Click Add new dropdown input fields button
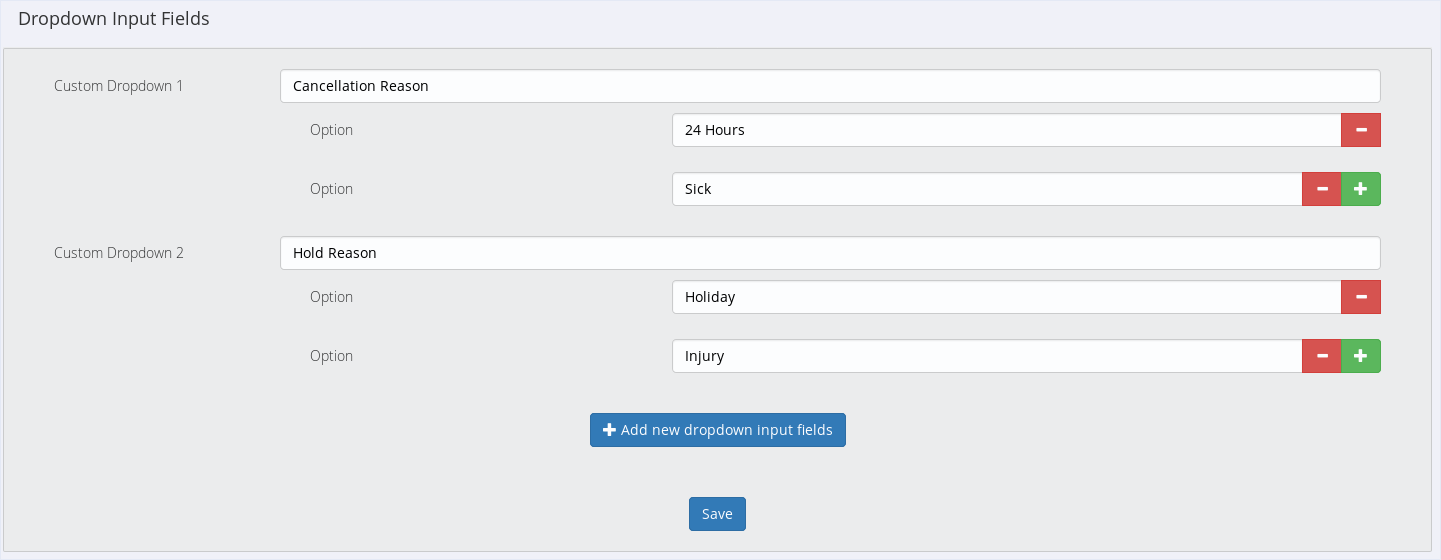 717,430
